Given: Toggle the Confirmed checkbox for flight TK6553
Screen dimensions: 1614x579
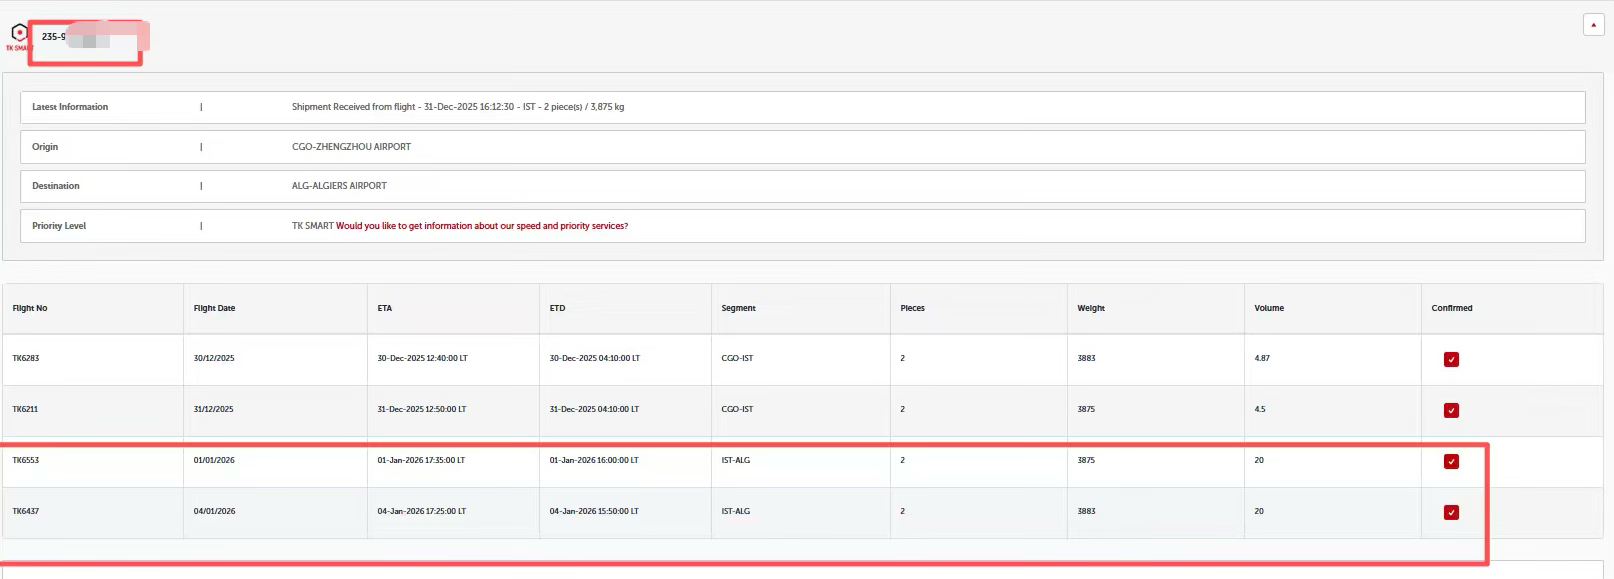Looking at the screenshot, I should click(1451, 462).
